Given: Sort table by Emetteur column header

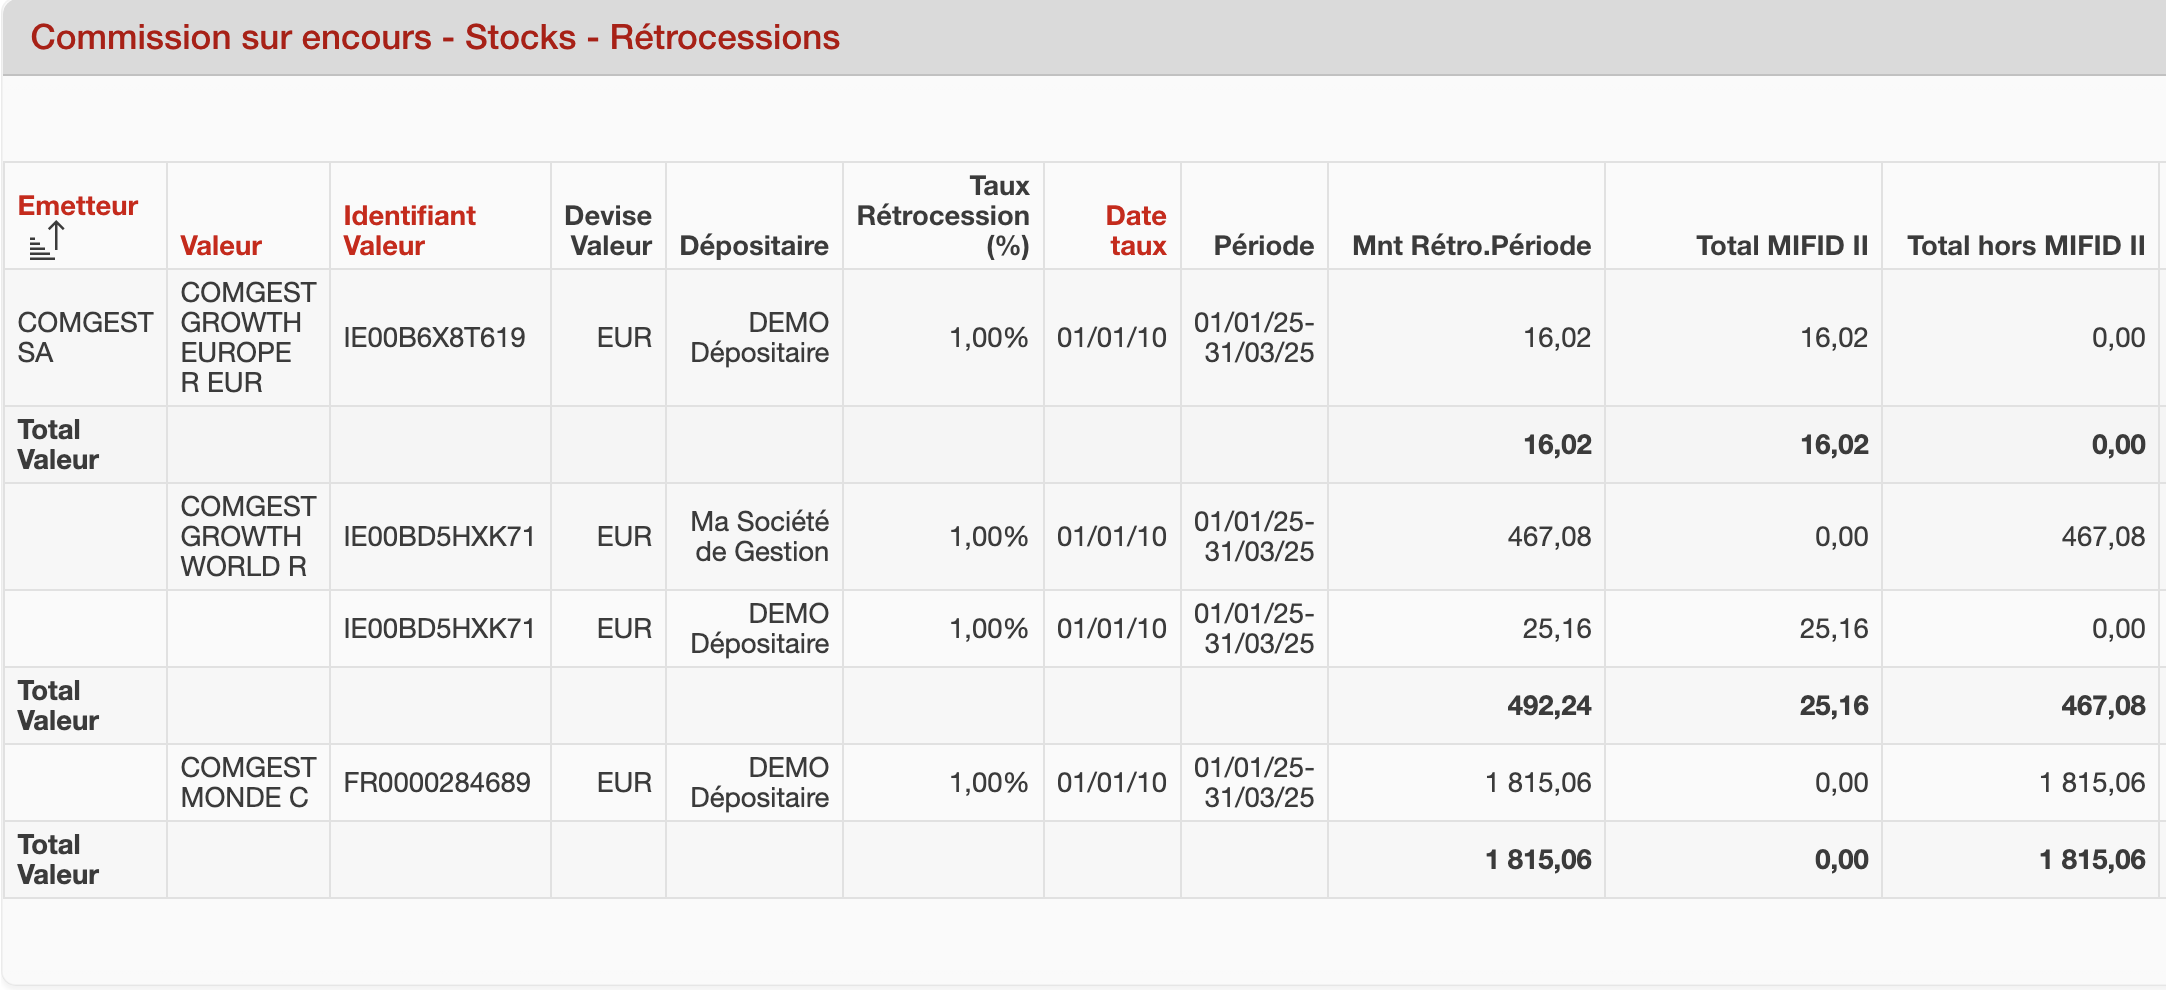Looking at the screenshot, I should (78, 206).
